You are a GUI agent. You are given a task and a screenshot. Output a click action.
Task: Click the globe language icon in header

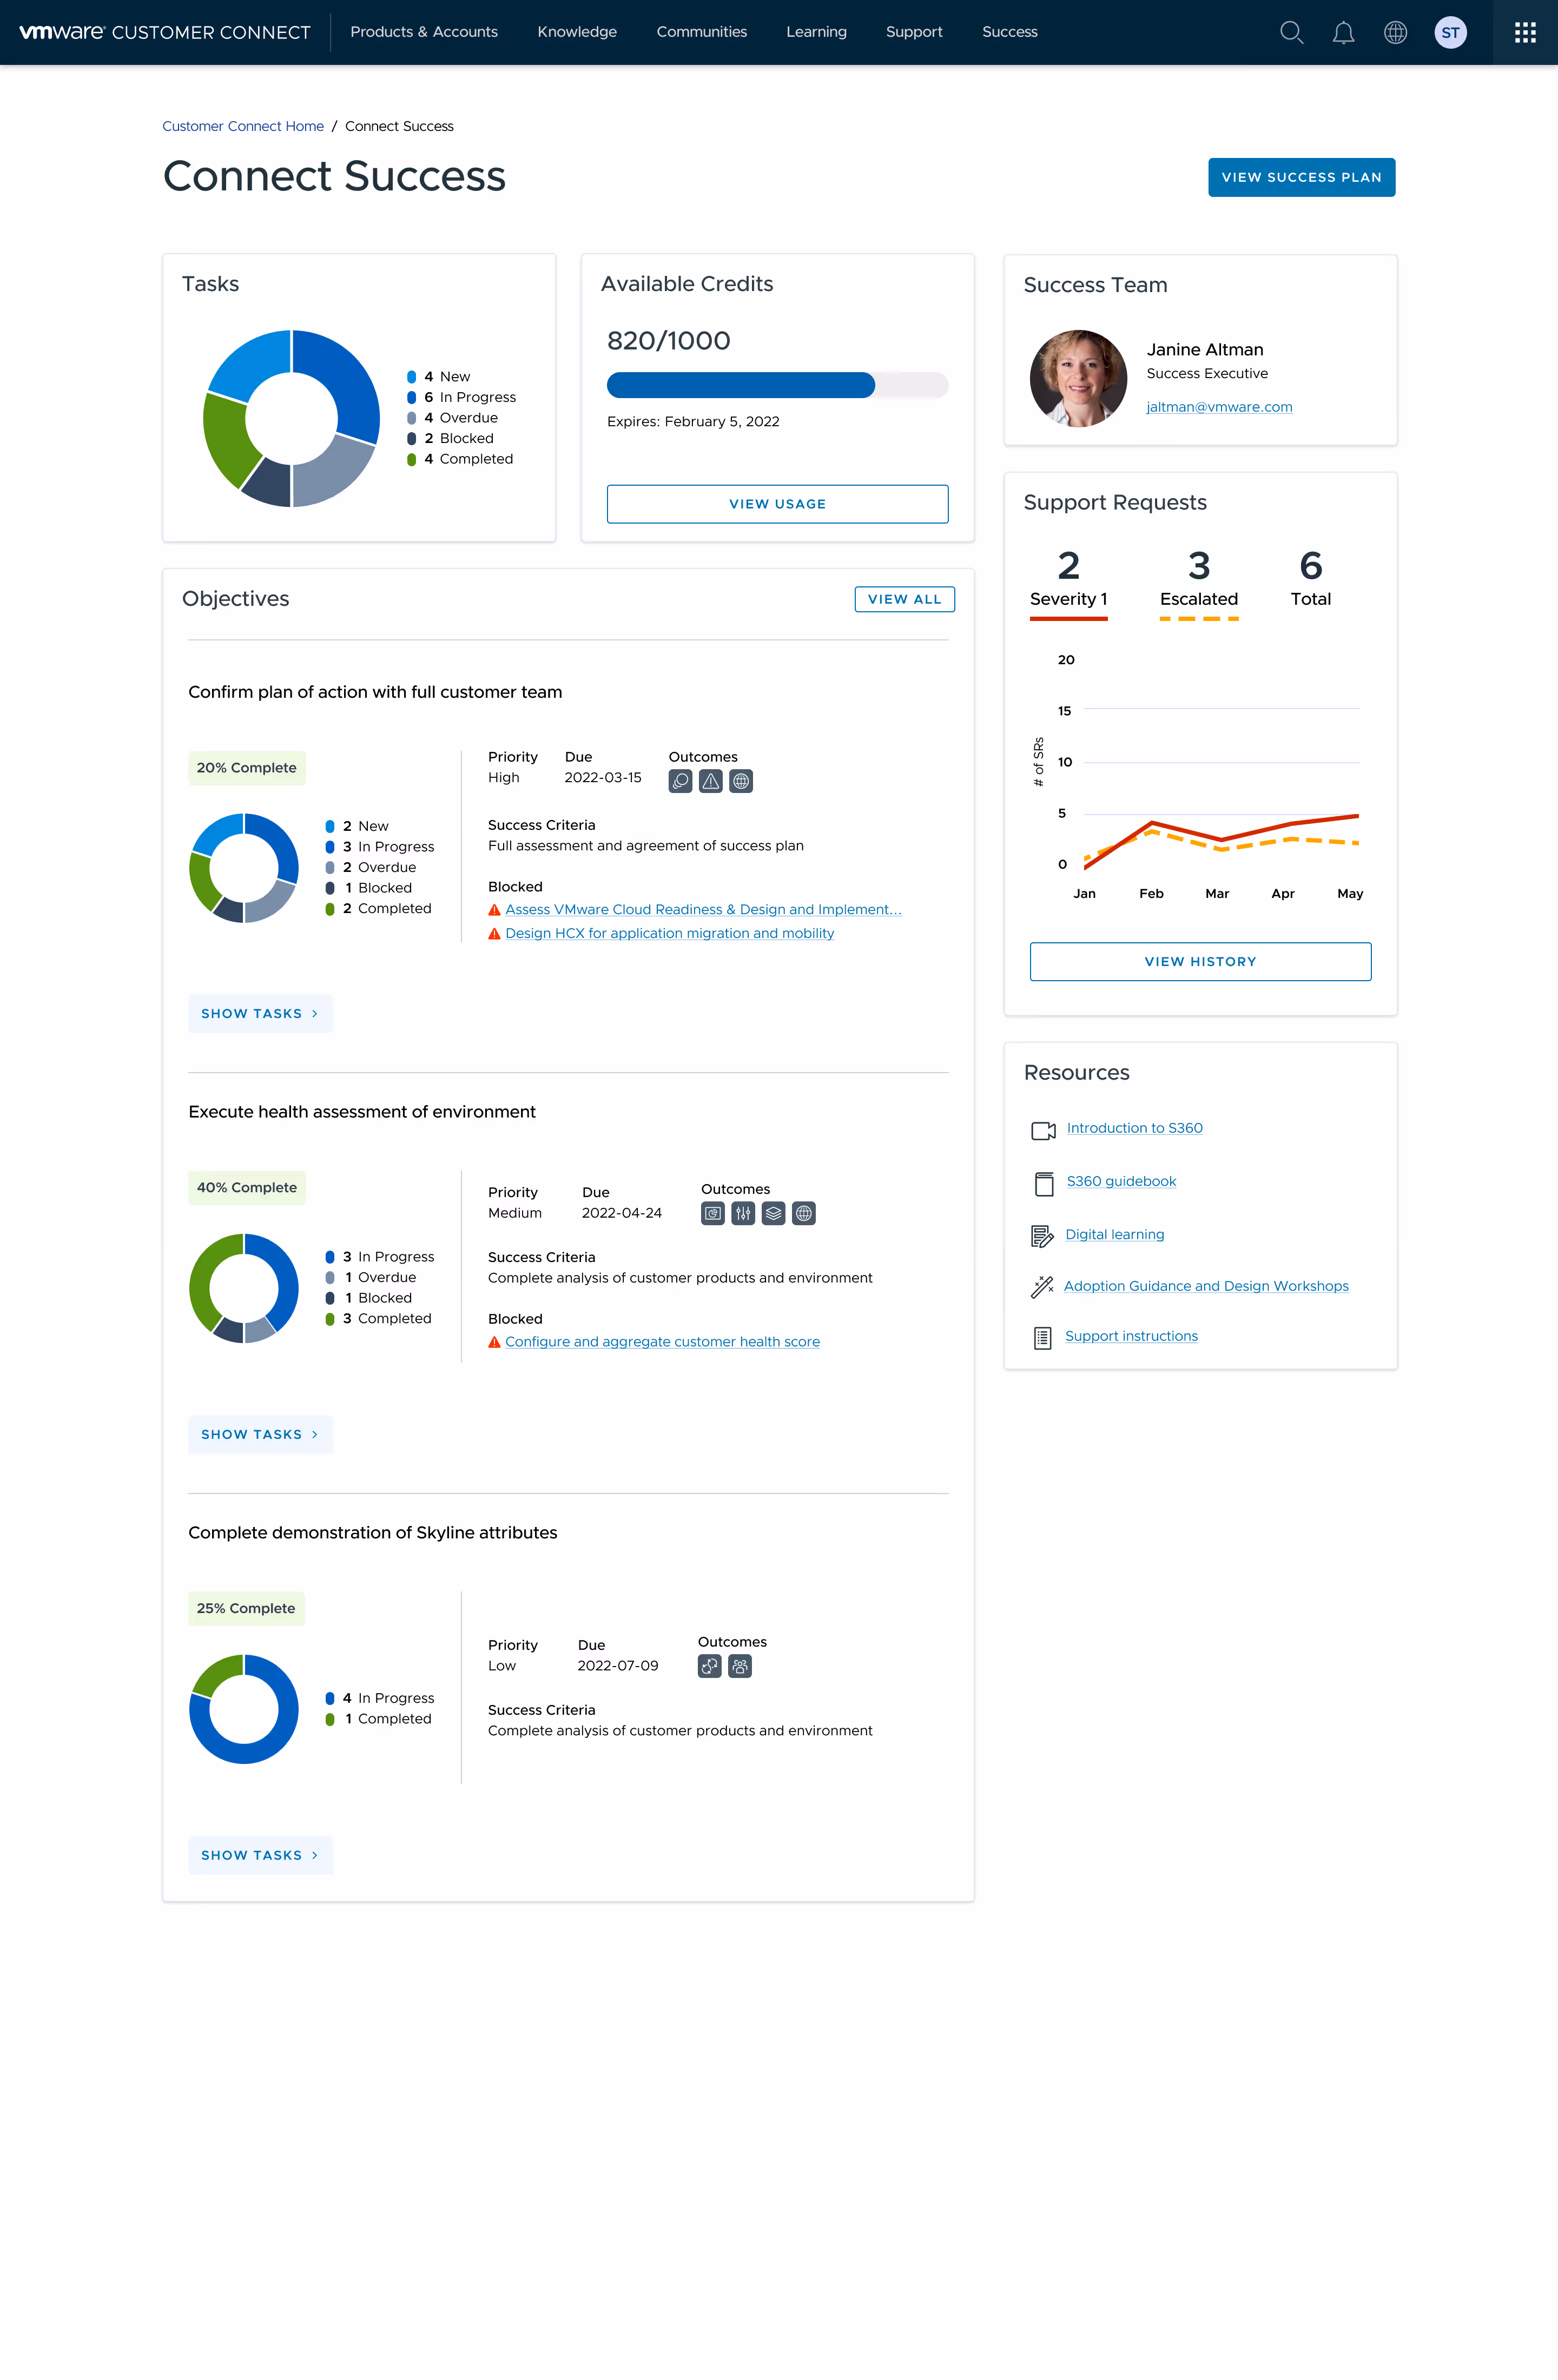tap(1395, 32)
